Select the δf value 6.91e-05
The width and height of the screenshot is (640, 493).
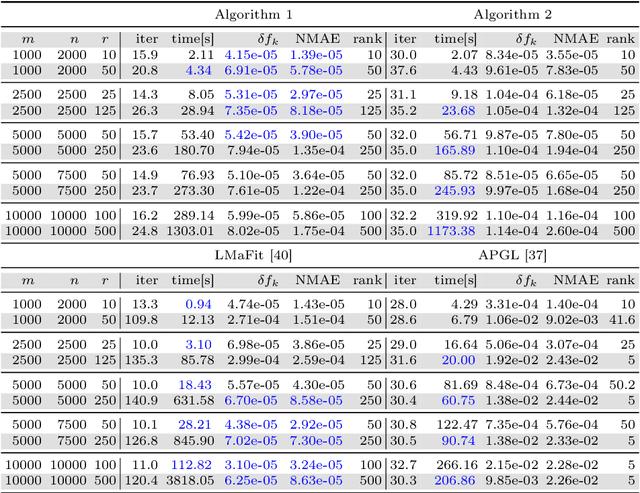click(251, 70)
